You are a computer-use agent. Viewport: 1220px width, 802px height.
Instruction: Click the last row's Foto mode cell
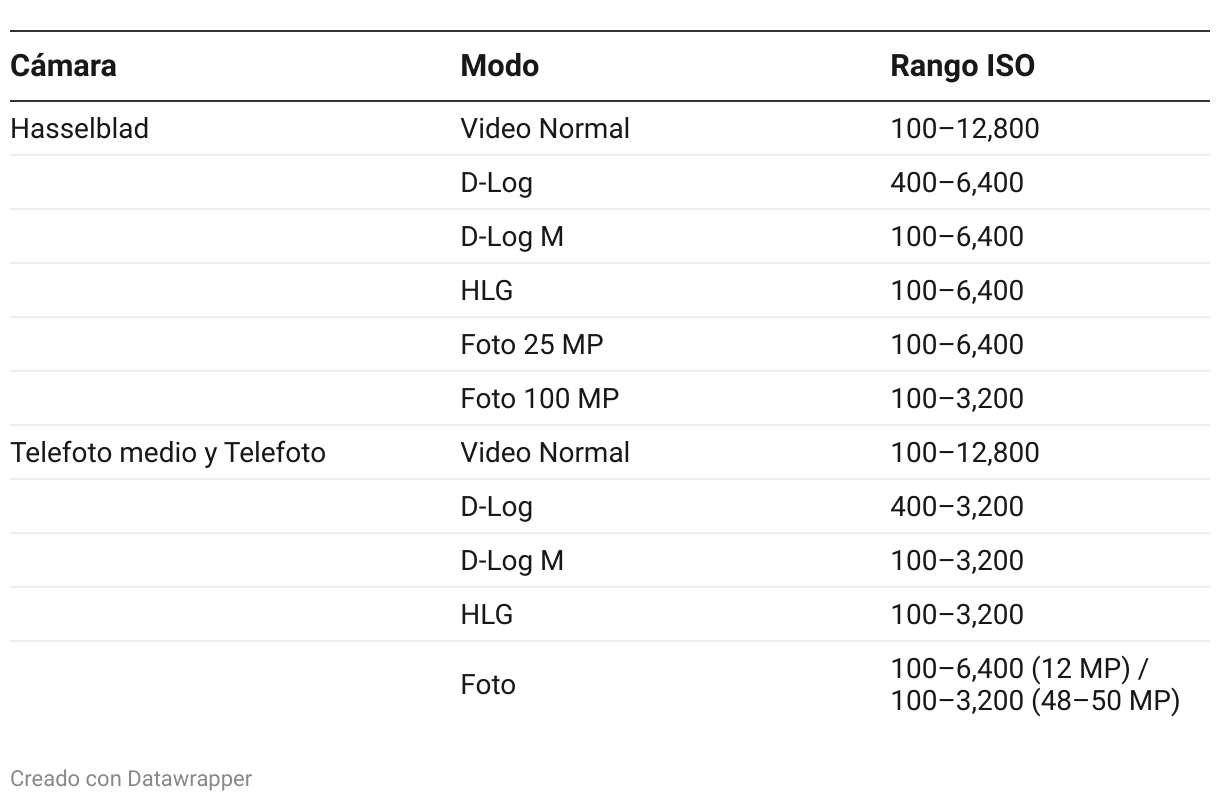[488, 685]
